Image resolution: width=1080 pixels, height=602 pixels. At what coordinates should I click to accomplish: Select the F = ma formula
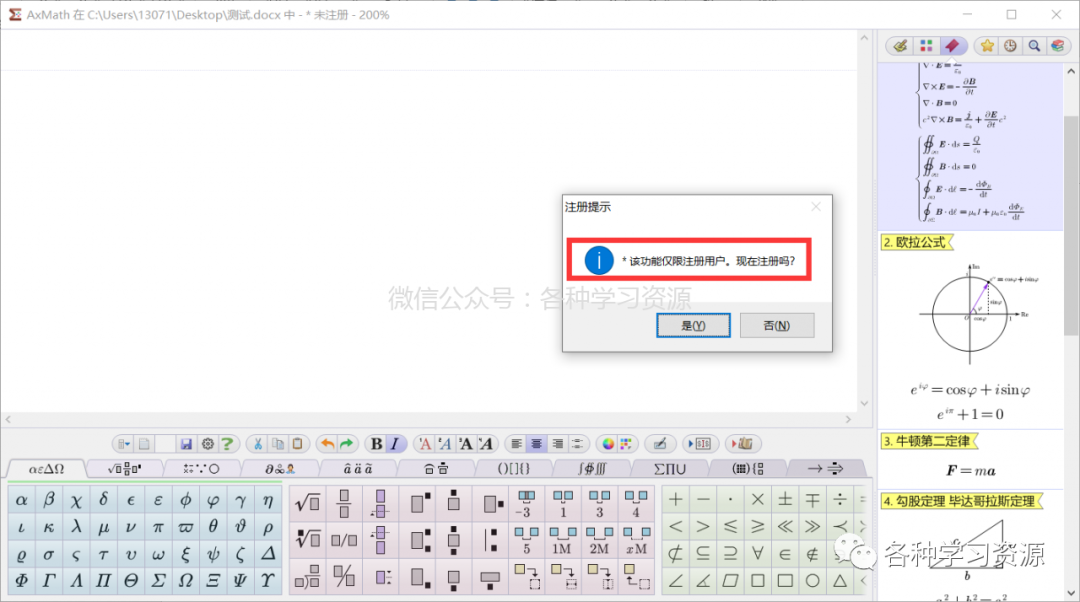(x=970, y=470)
